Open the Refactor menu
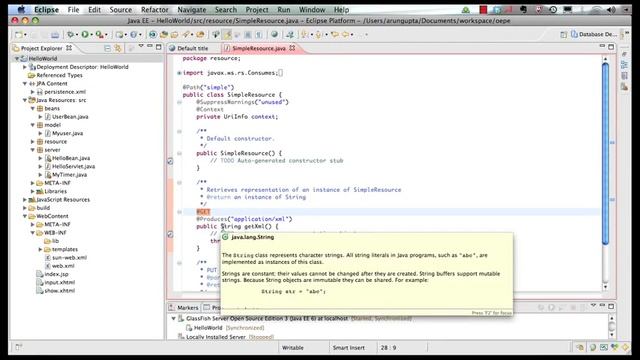Image resolution: width=640 pixels, height=360 pixels. pyautogui.click(x=154, y=9)
